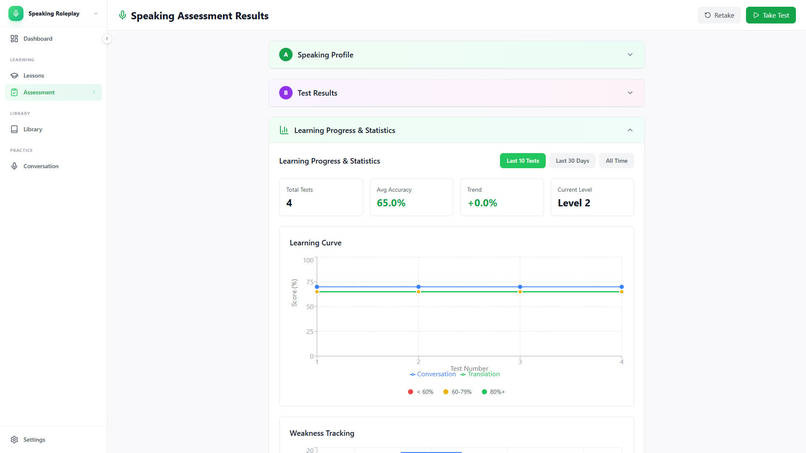Expand the Test Results section chevron
The image size is (806, 453).
[x=630, y=93]
